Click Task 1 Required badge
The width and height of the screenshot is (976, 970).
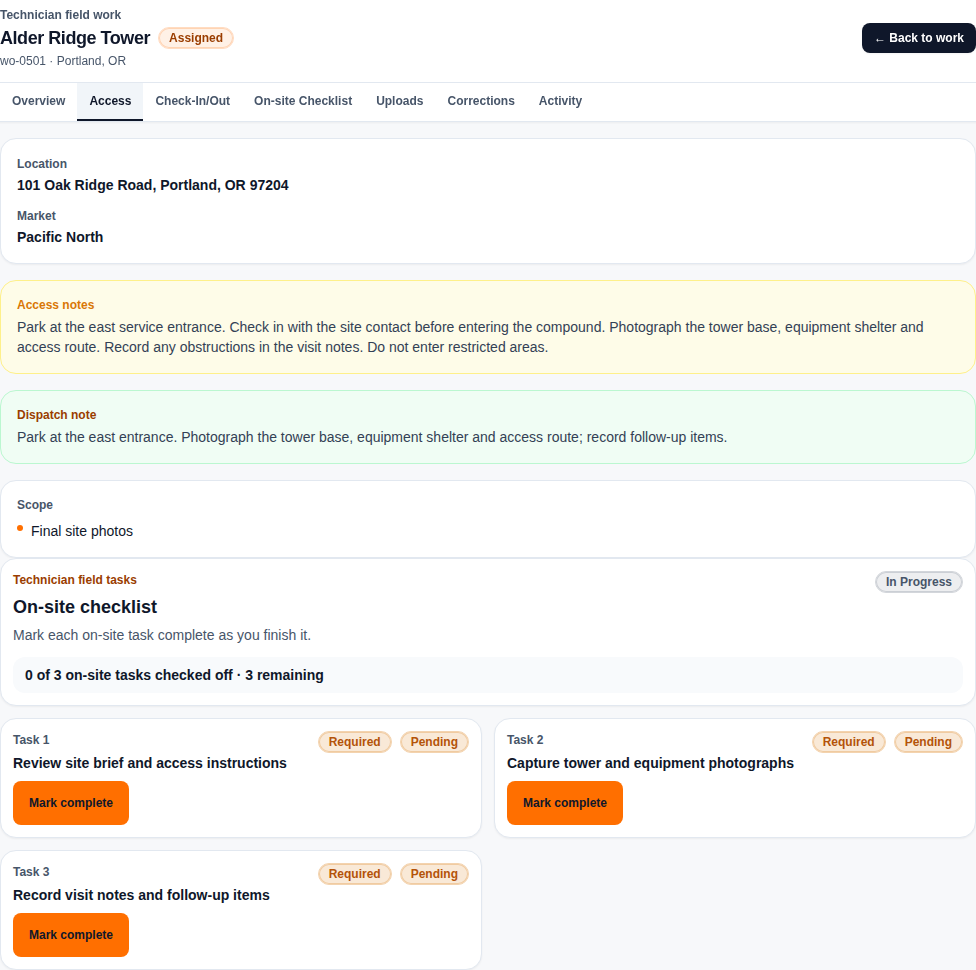click(355, 742)
